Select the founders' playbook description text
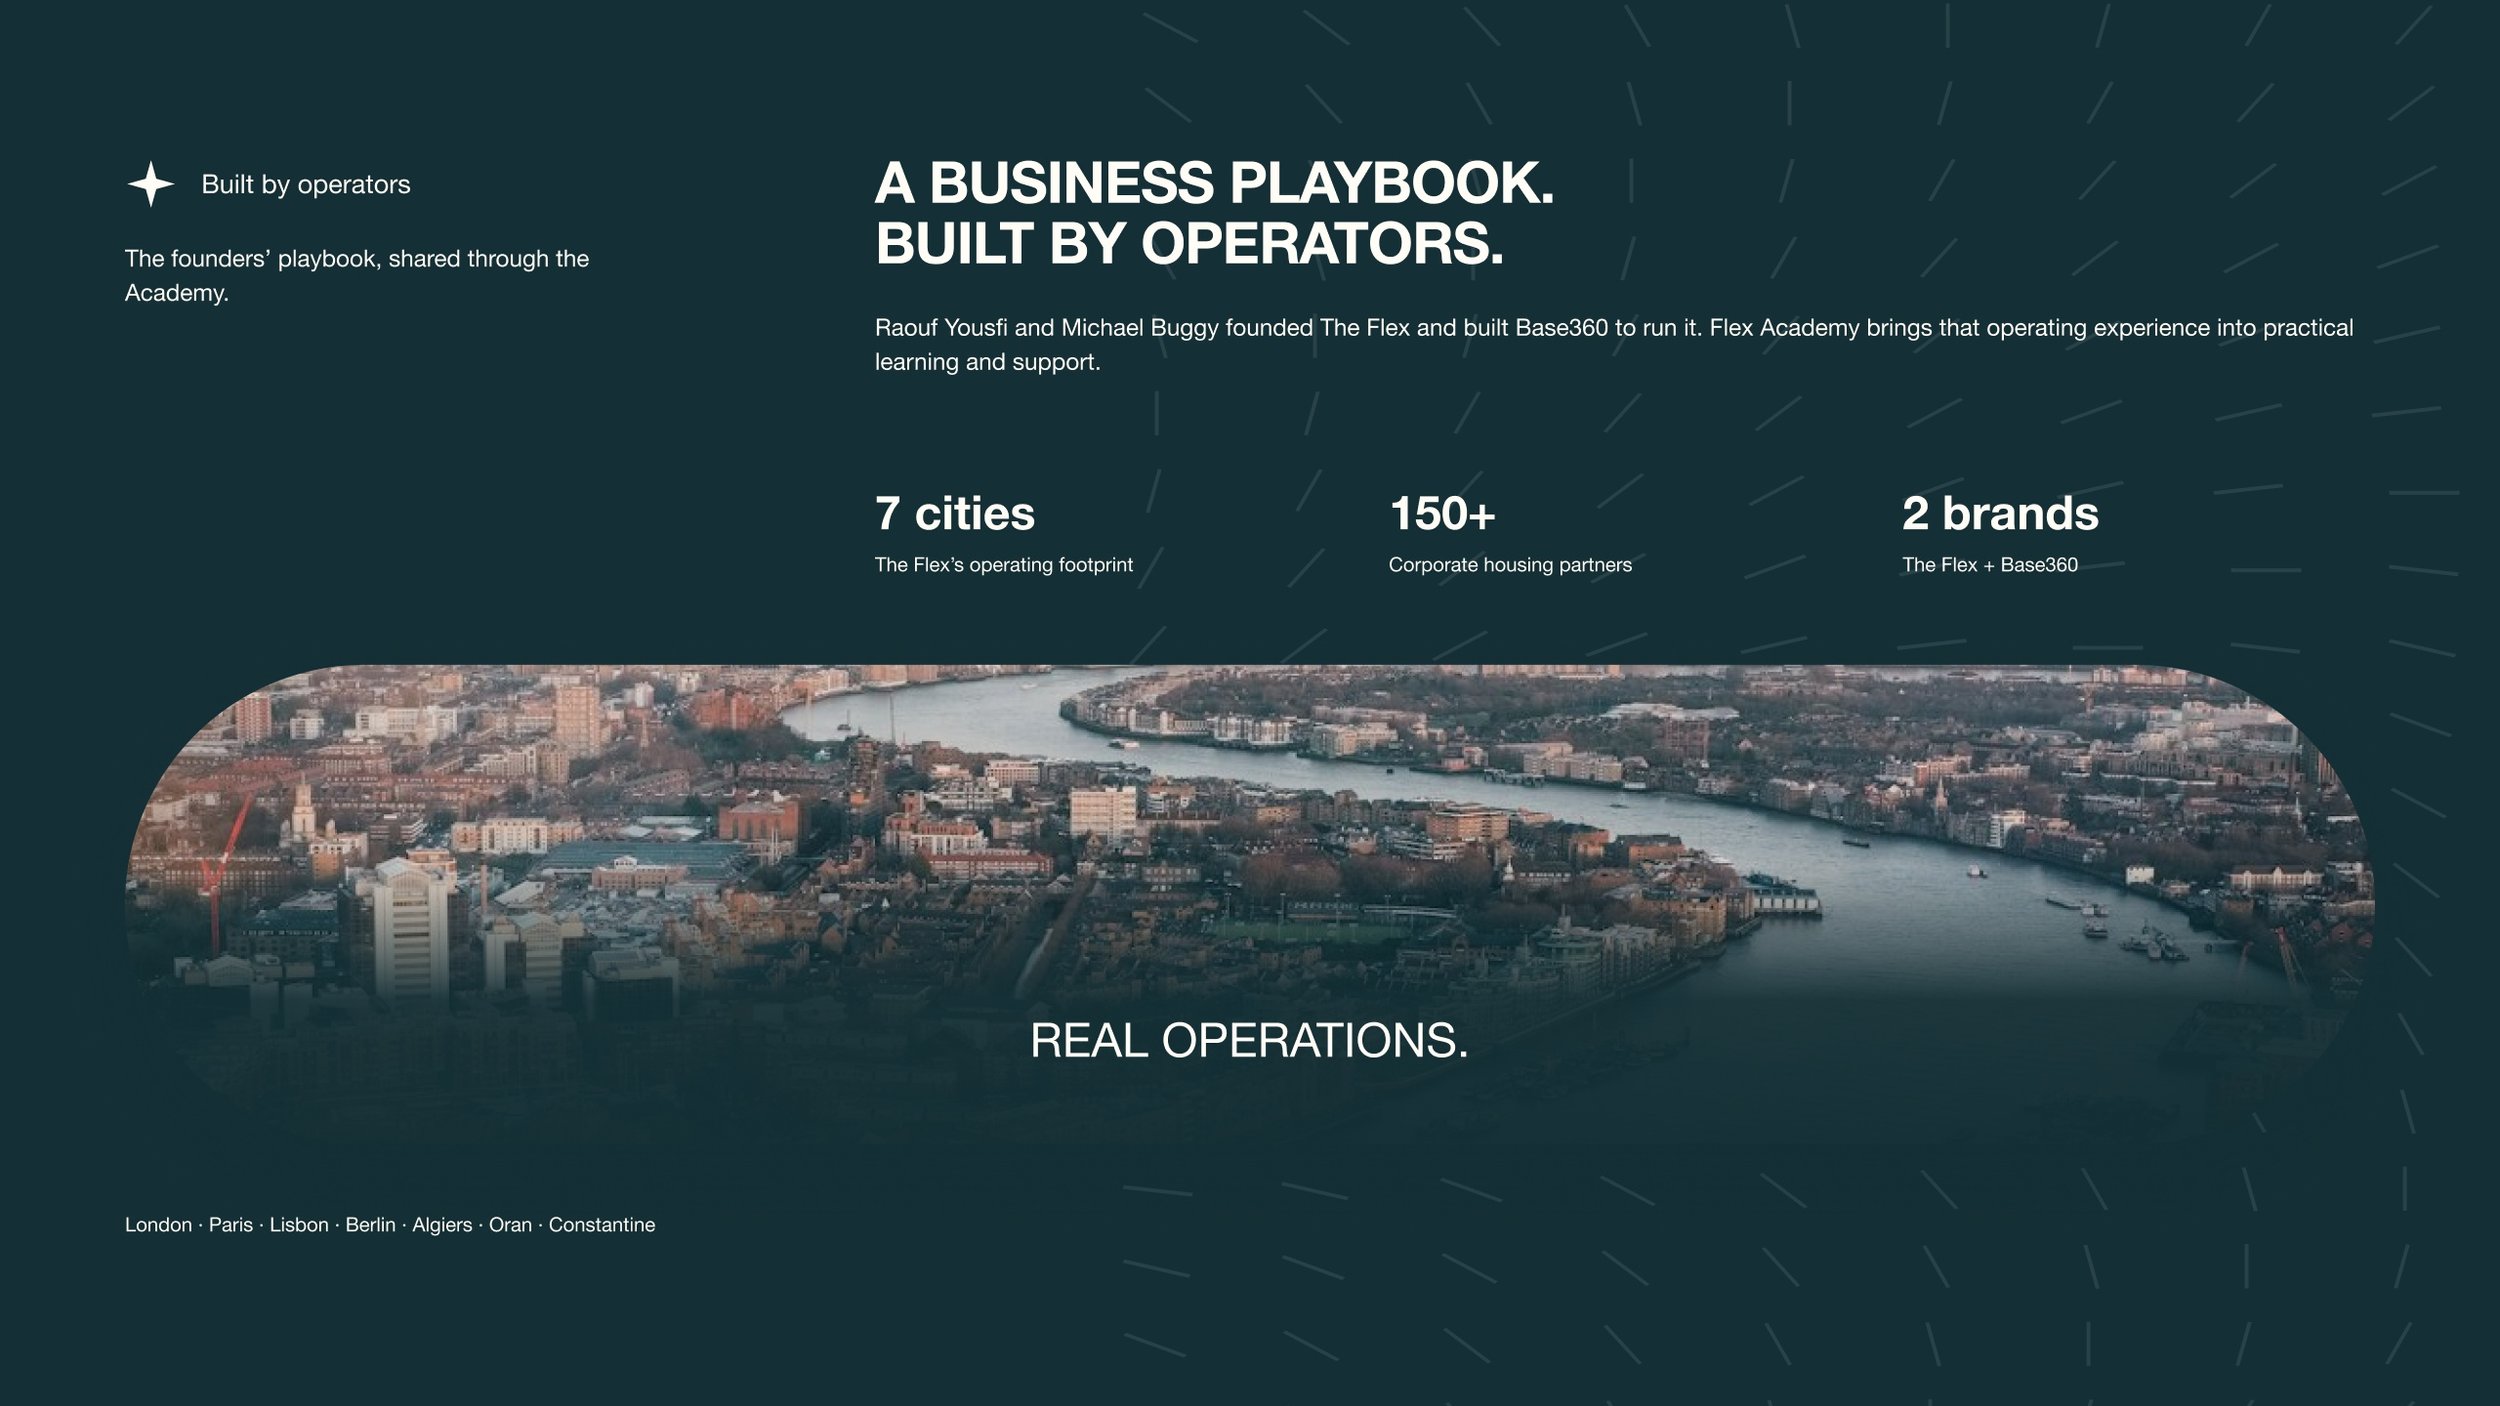Viewport: 2500px width, 1406px height. (x=357, y=276)
